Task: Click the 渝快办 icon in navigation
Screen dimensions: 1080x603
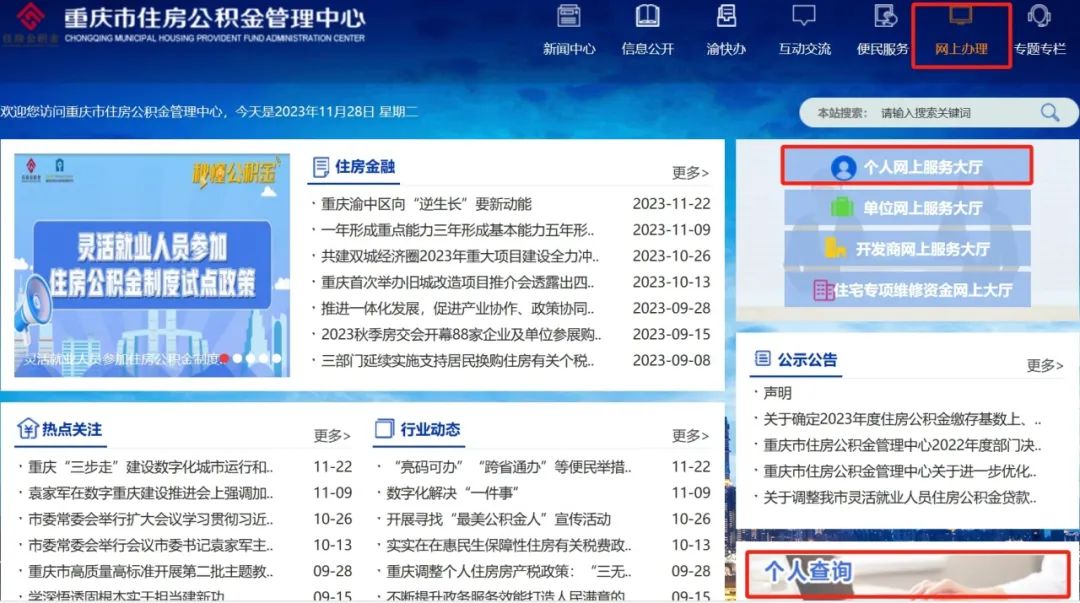Action: coord(726,17)
